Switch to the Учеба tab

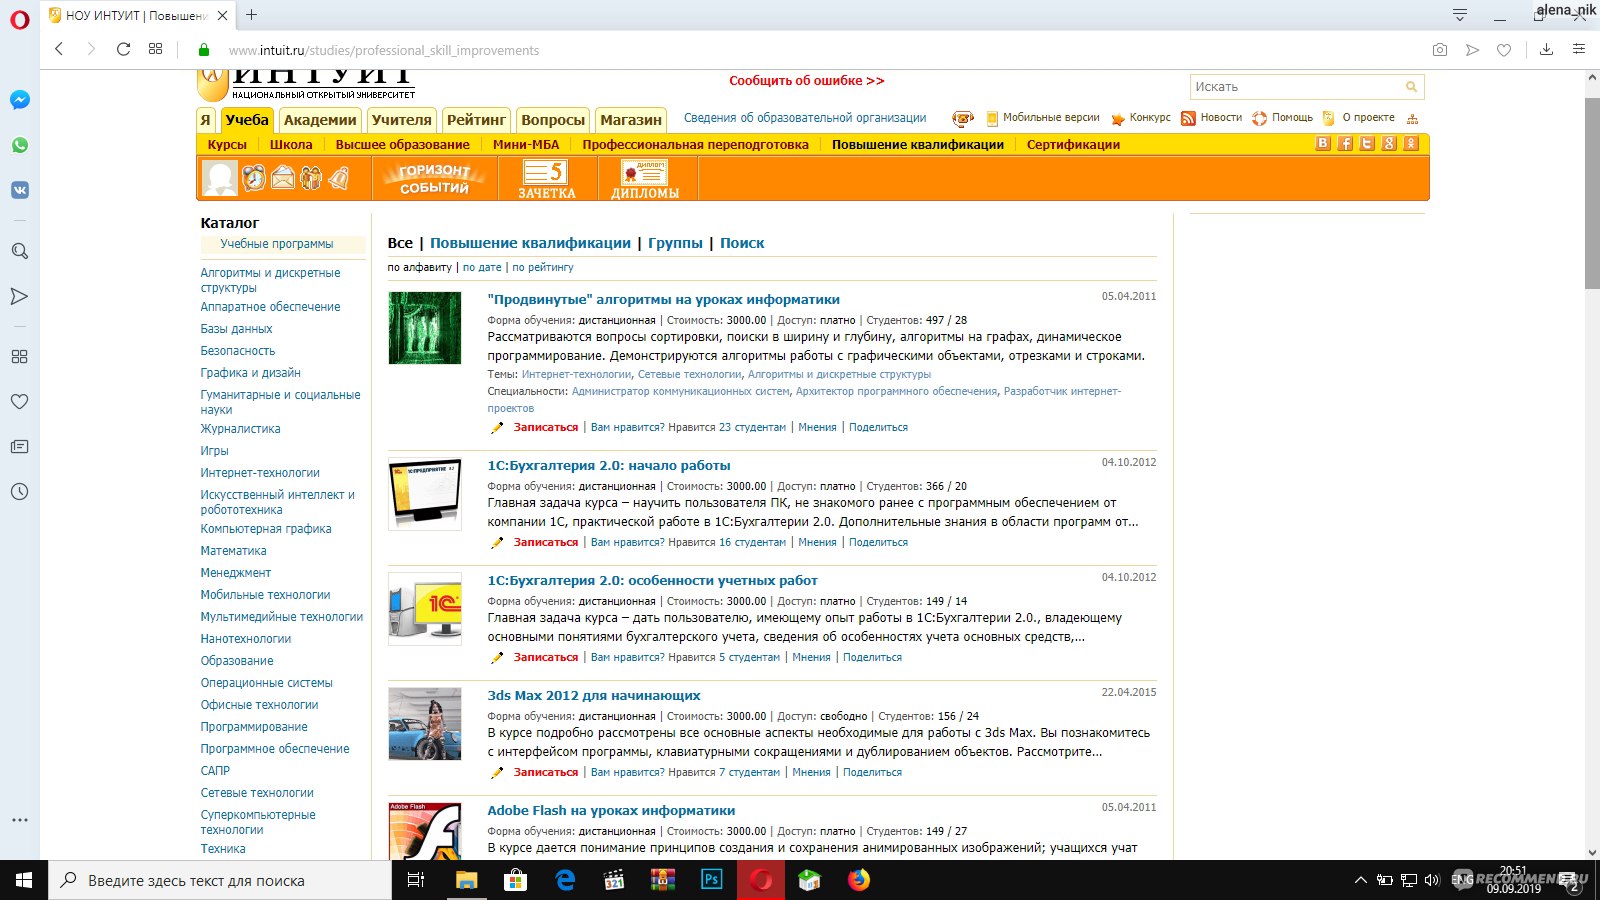tap(247, 120)
